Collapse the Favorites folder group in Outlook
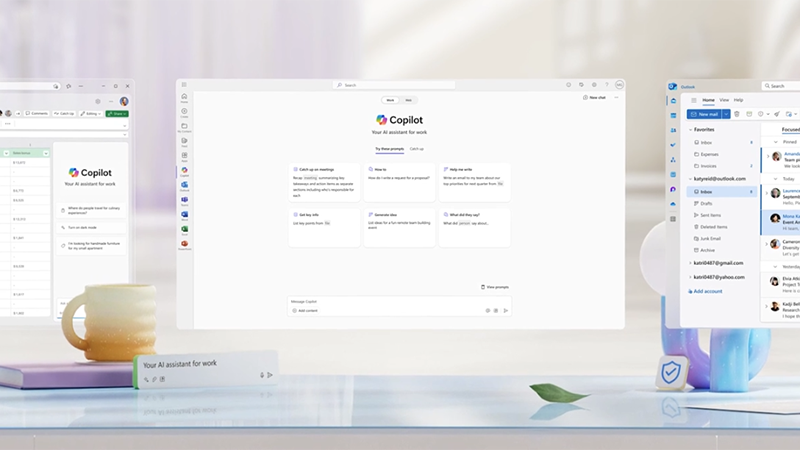800x450 pixels. (x=690, y=130)
